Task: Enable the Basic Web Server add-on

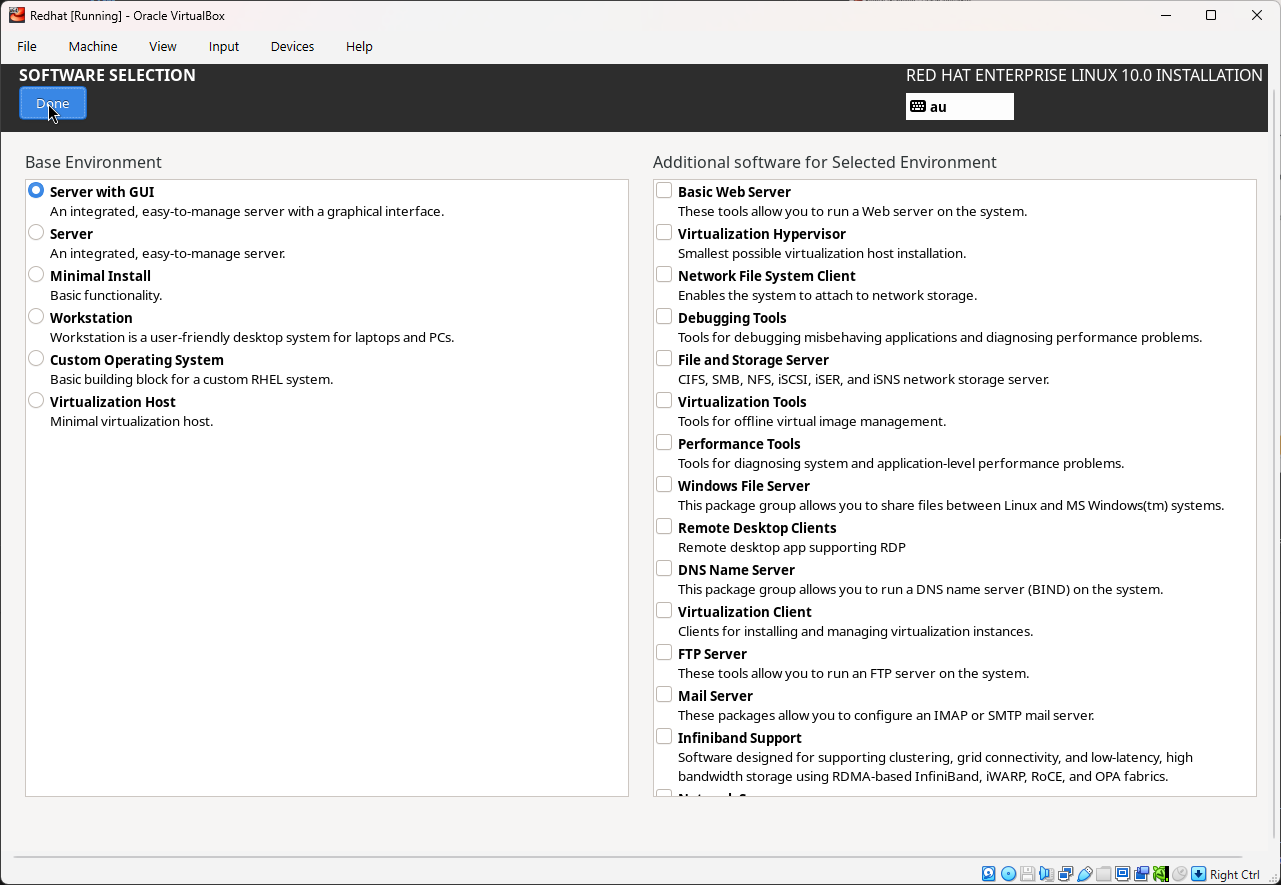Action: (663, 189)
